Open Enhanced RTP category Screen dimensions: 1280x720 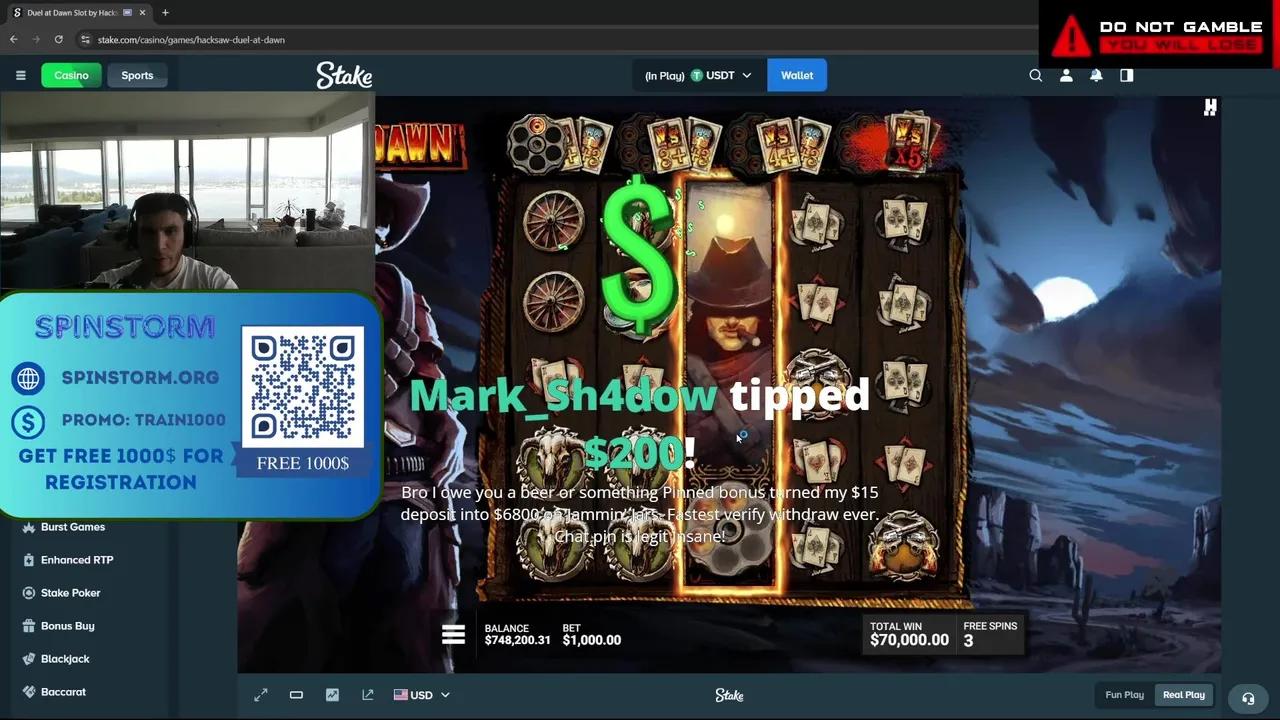[77, 560]
